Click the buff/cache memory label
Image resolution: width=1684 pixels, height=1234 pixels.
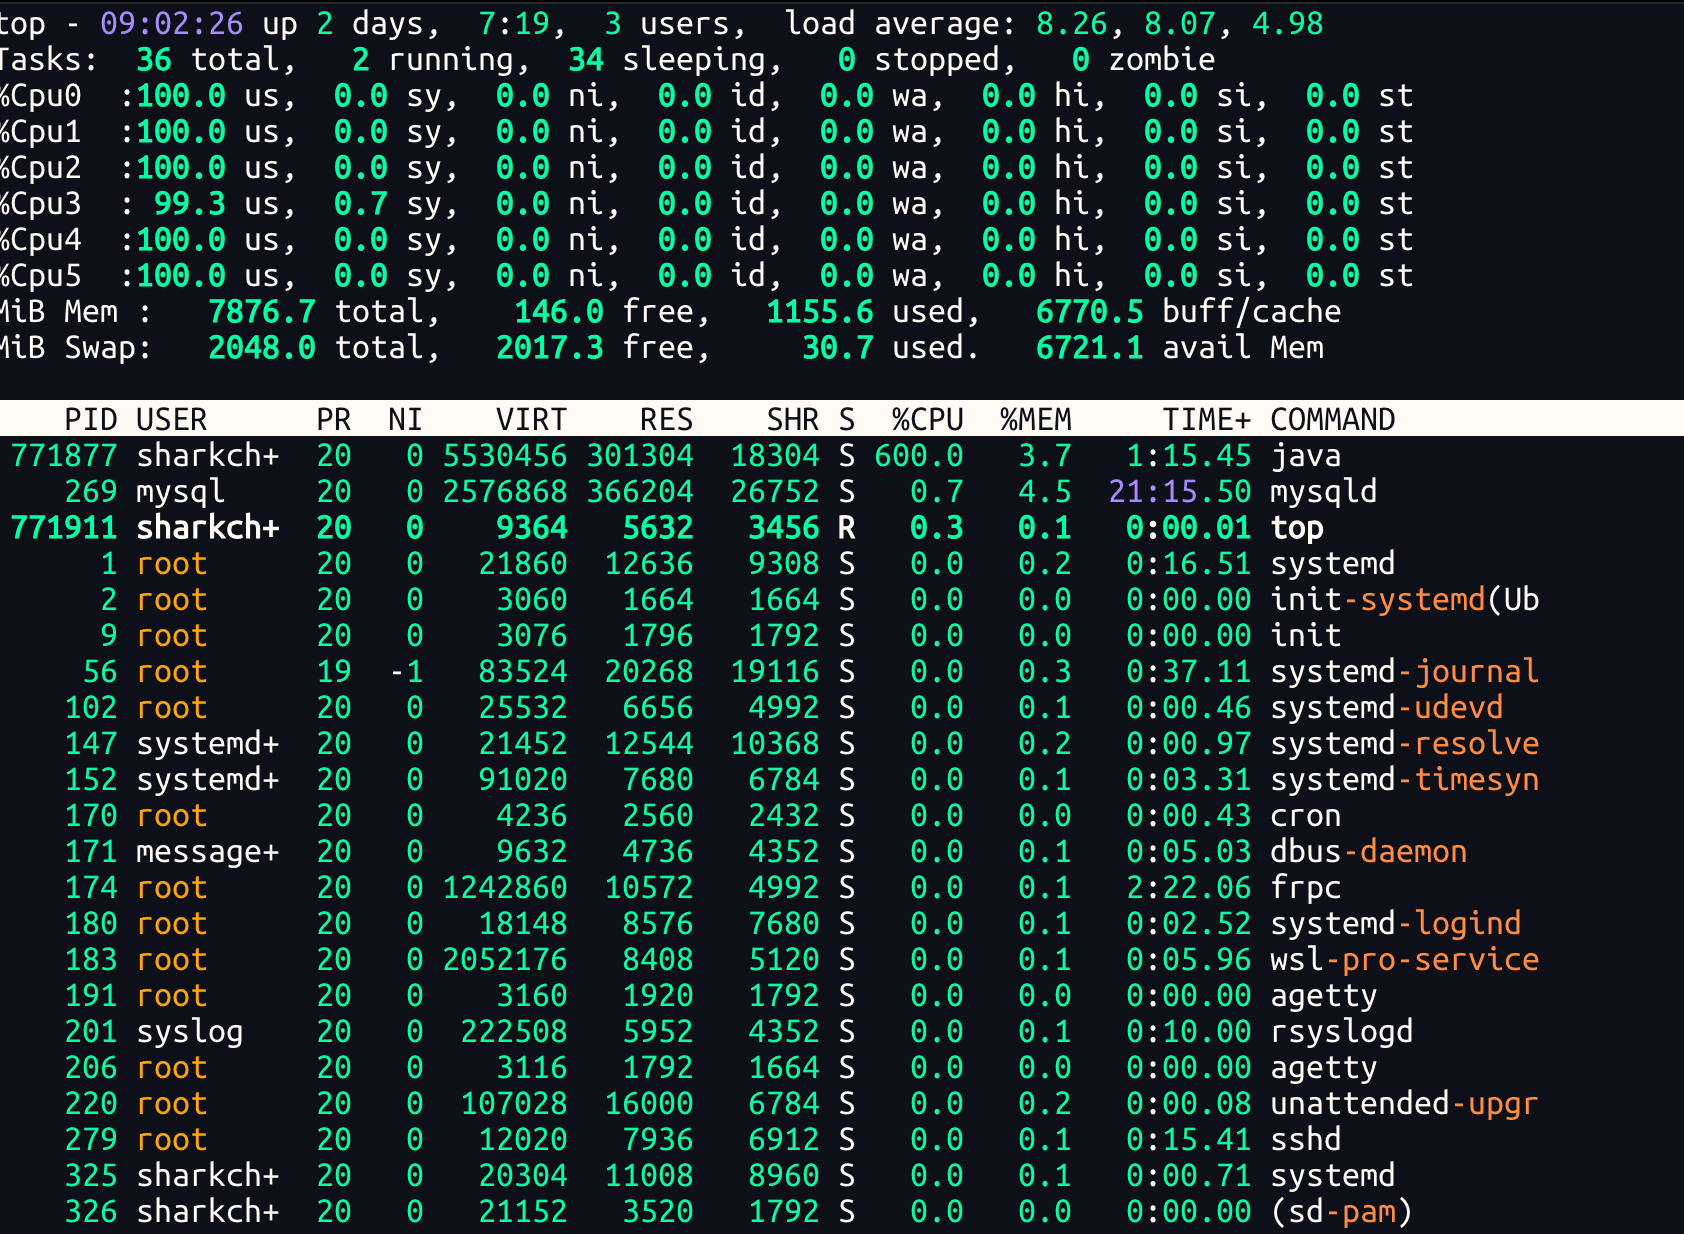[x=1251, y=312]
